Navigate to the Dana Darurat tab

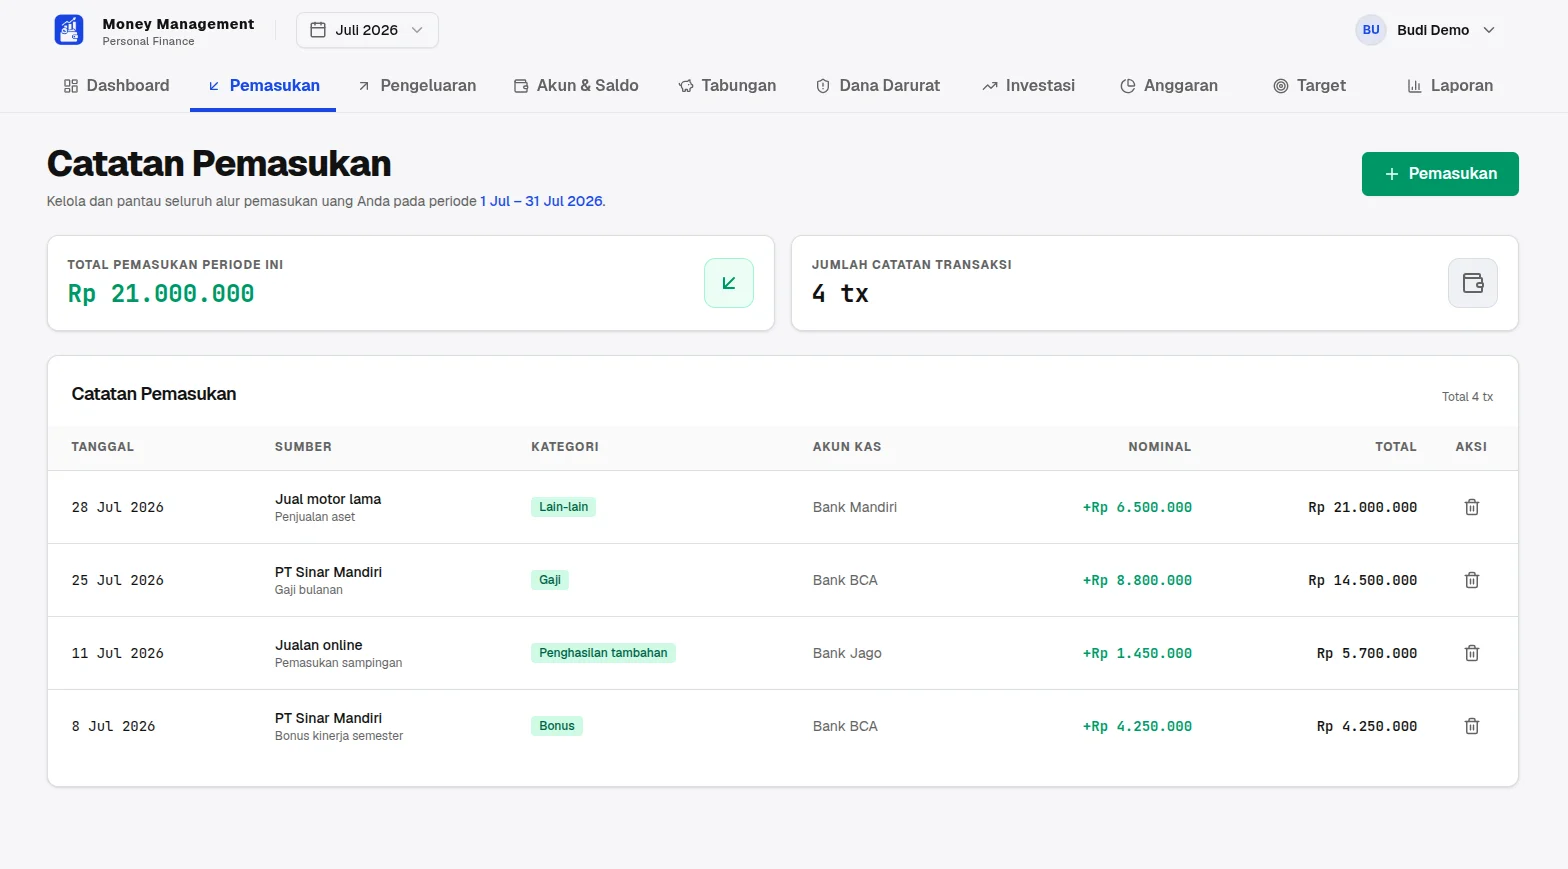878,86
